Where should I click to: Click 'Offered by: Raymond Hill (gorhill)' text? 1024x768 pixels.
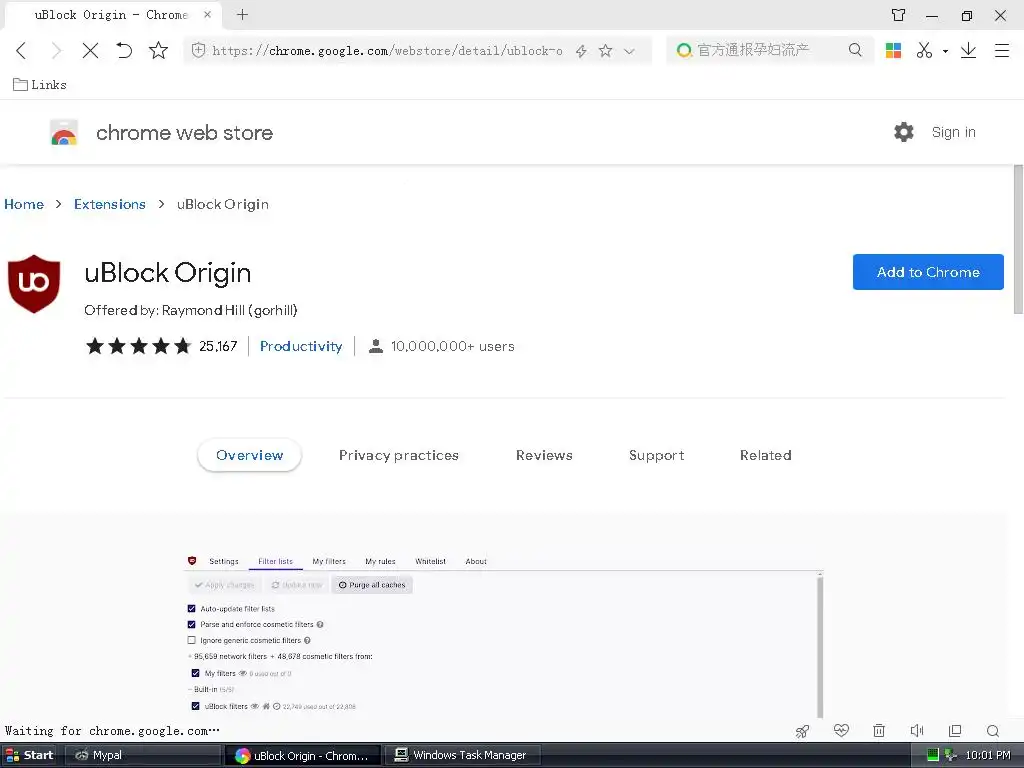click(191, 310)
